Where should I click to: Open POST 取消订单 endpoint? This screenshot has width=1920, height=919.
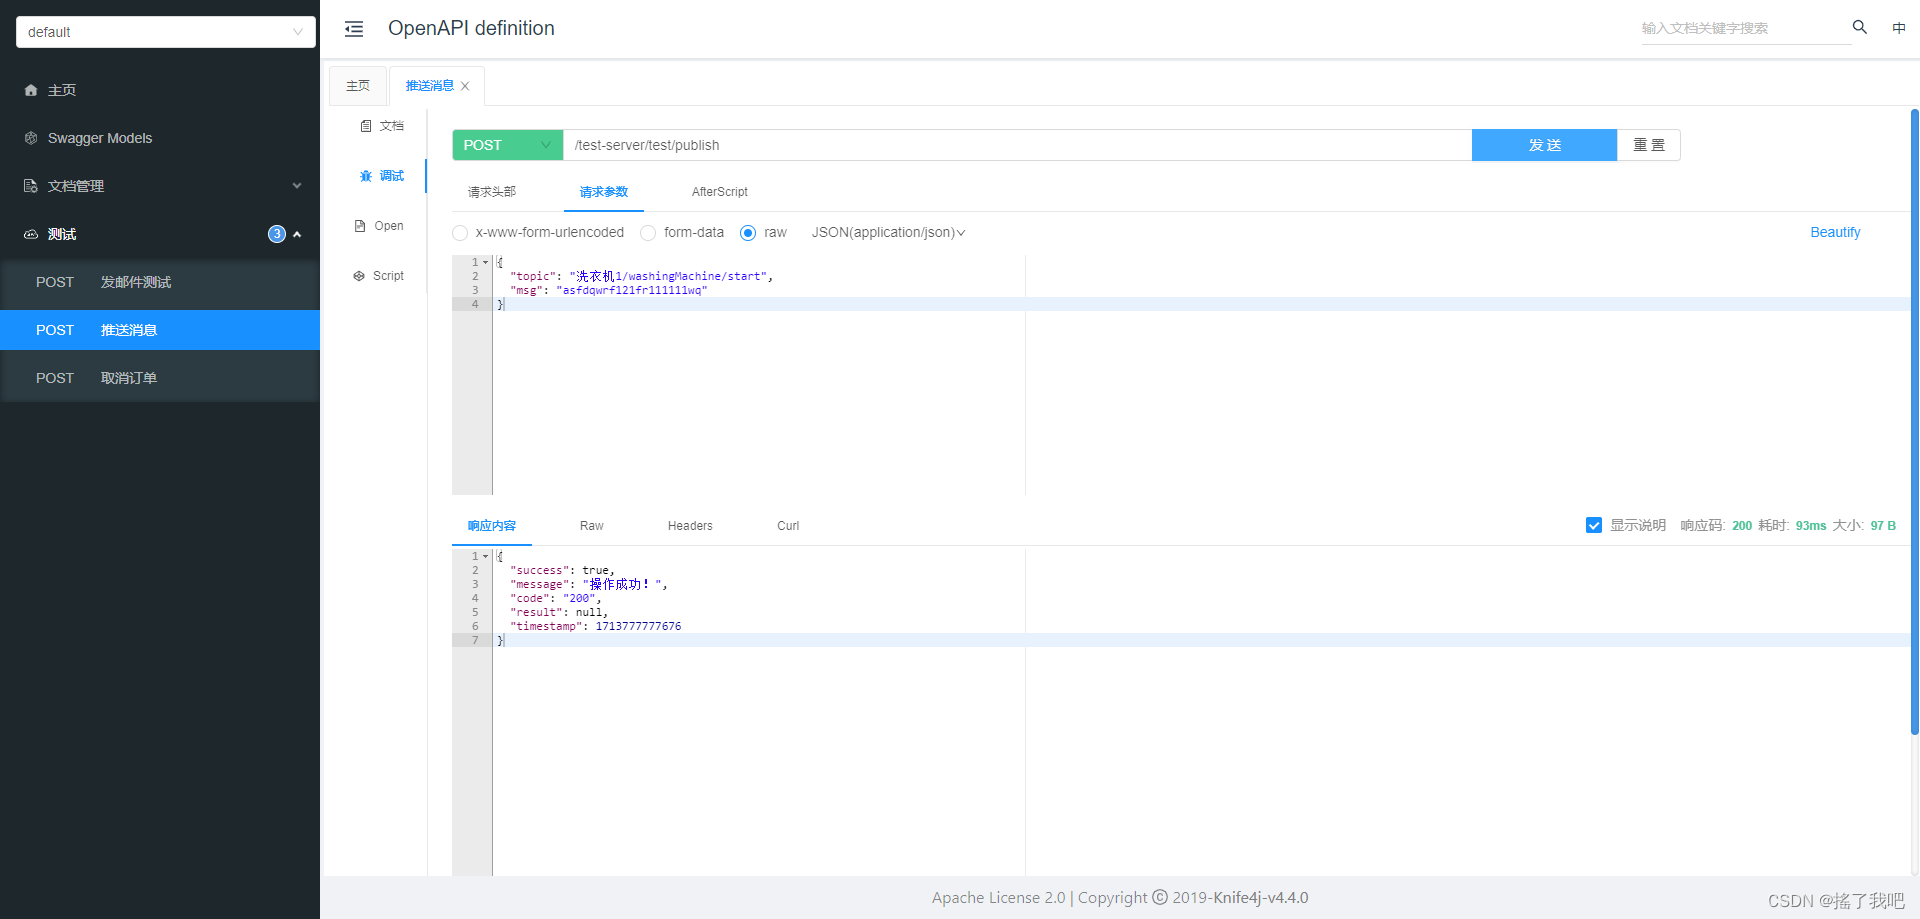[160, 378]
